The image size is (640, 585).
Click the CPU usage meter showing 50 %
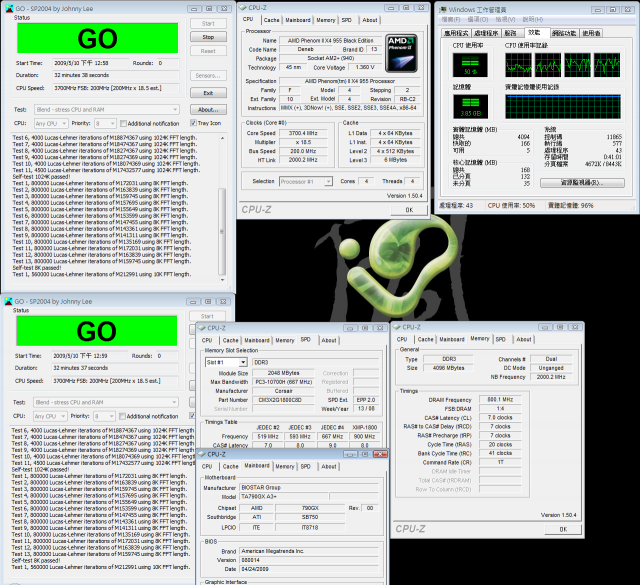(470, 65)
